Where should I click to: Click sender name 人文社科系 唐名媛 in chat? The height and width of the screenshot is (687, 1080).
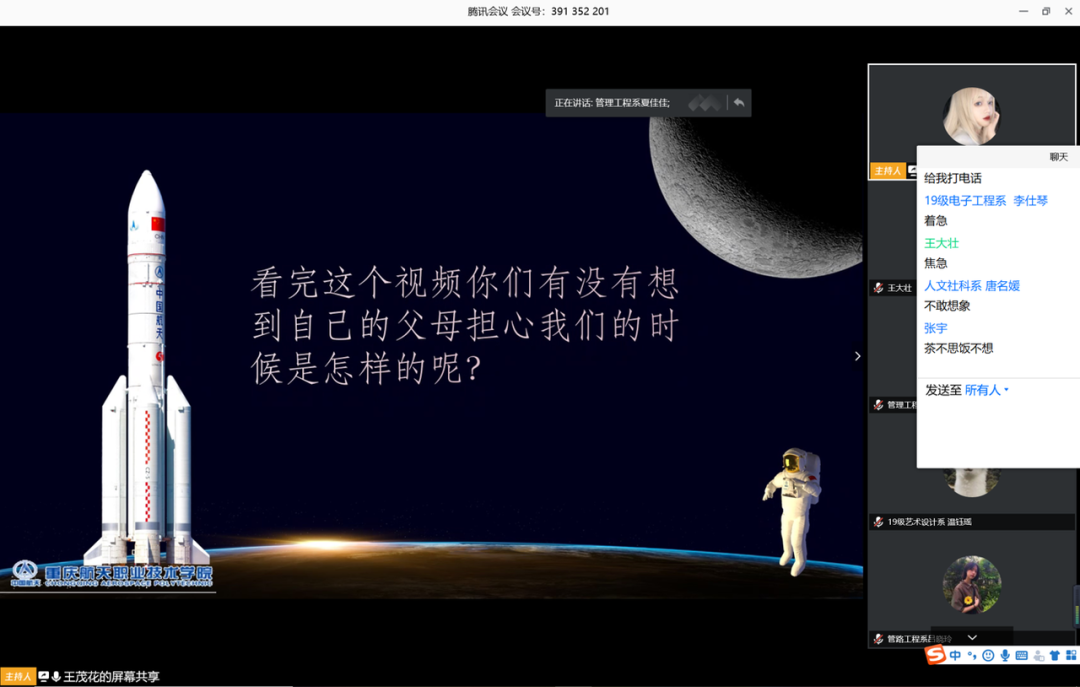(x=972, y=285)
